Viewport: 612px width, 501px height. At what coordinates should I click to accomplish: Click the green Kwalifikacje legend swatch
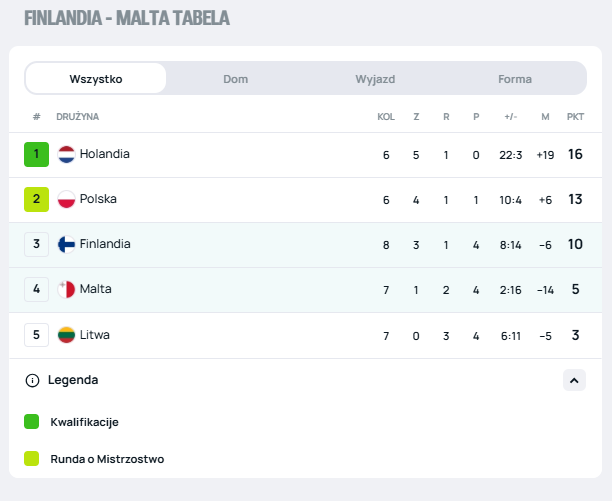click(32, 422)
